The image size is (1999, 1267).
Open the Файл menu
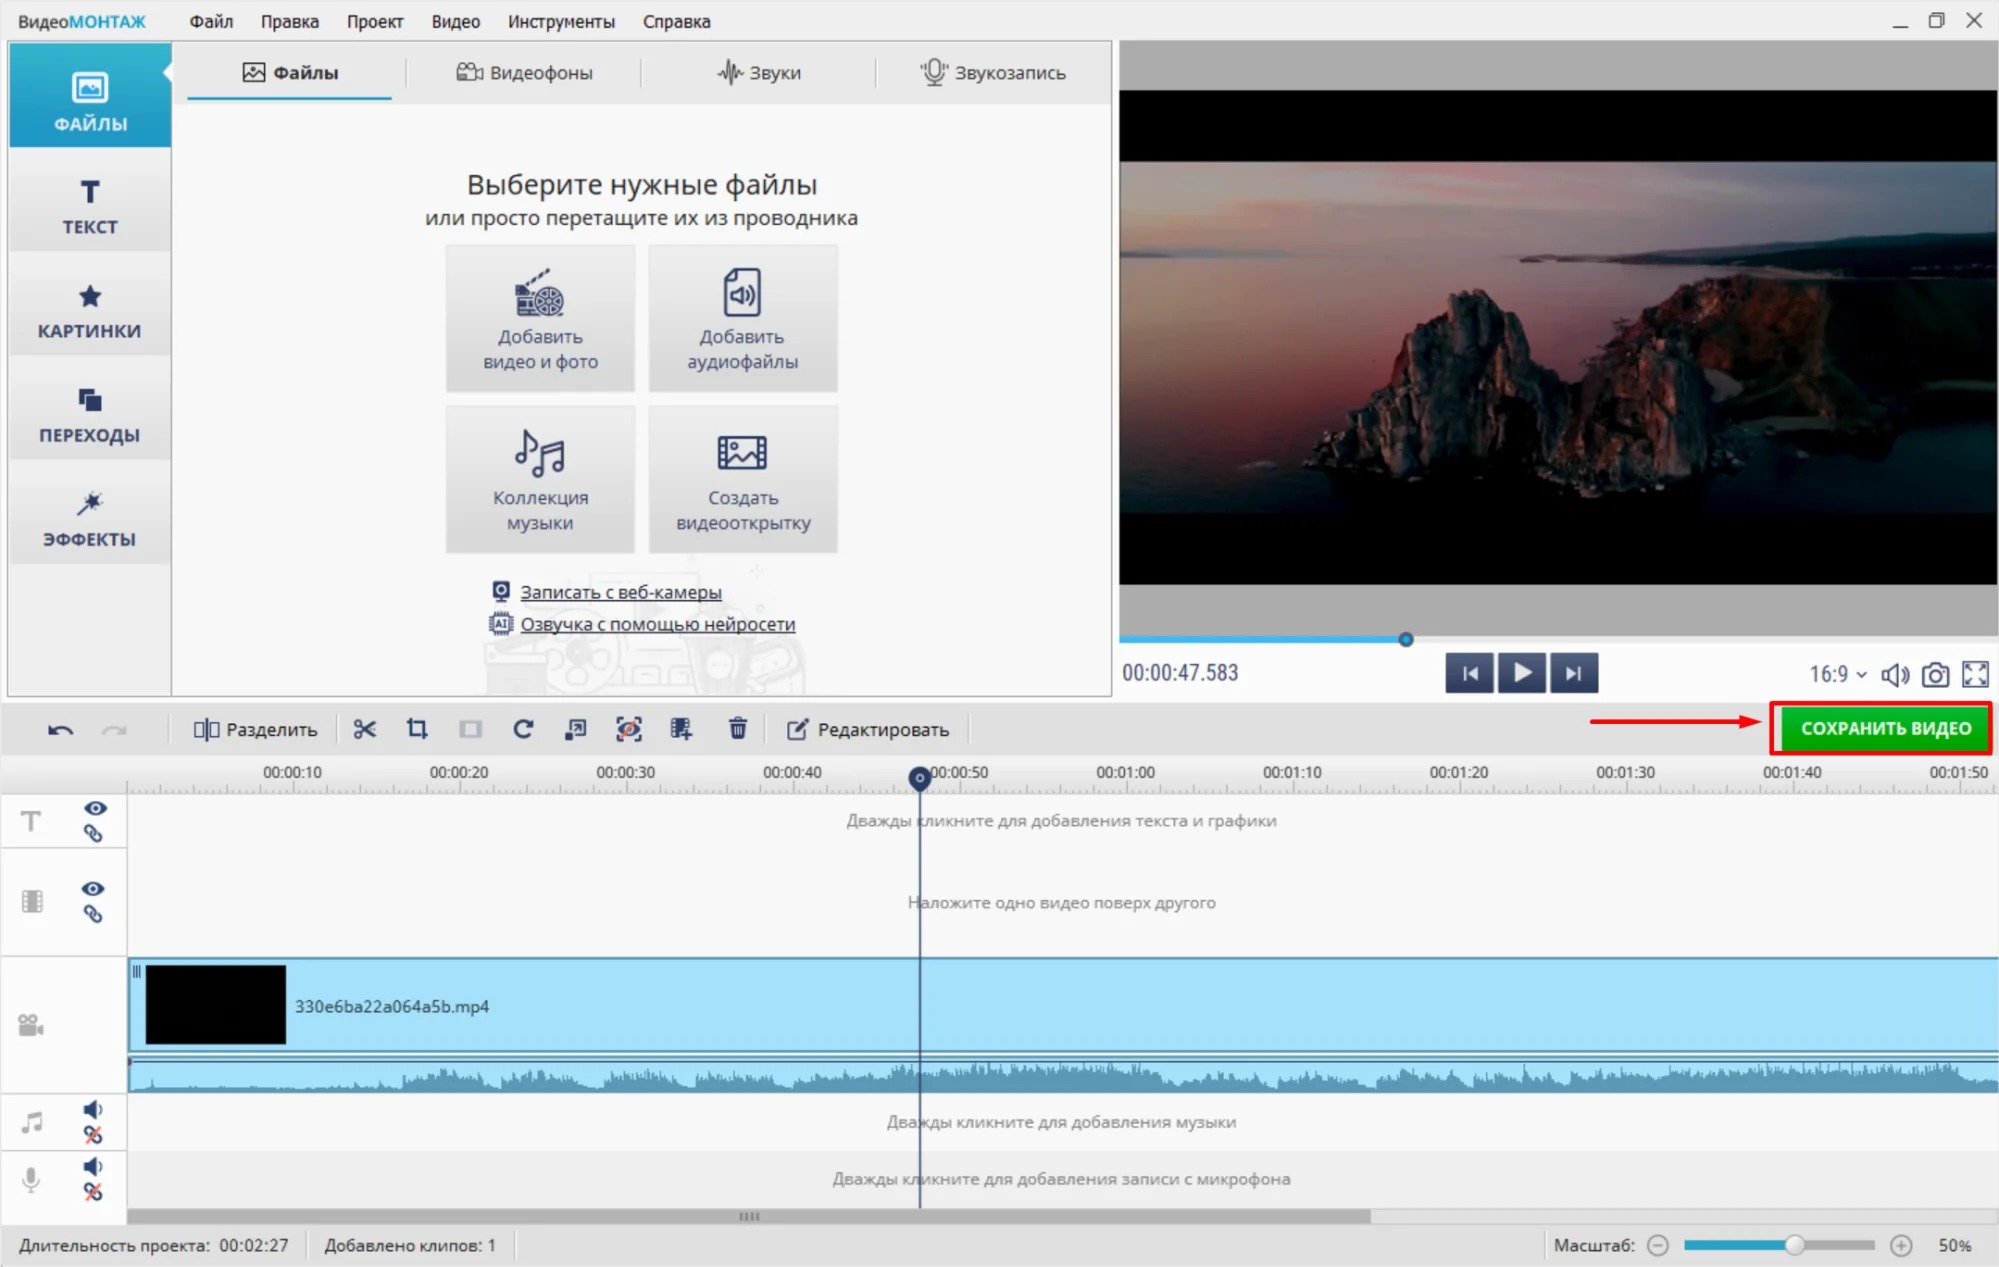211,21
